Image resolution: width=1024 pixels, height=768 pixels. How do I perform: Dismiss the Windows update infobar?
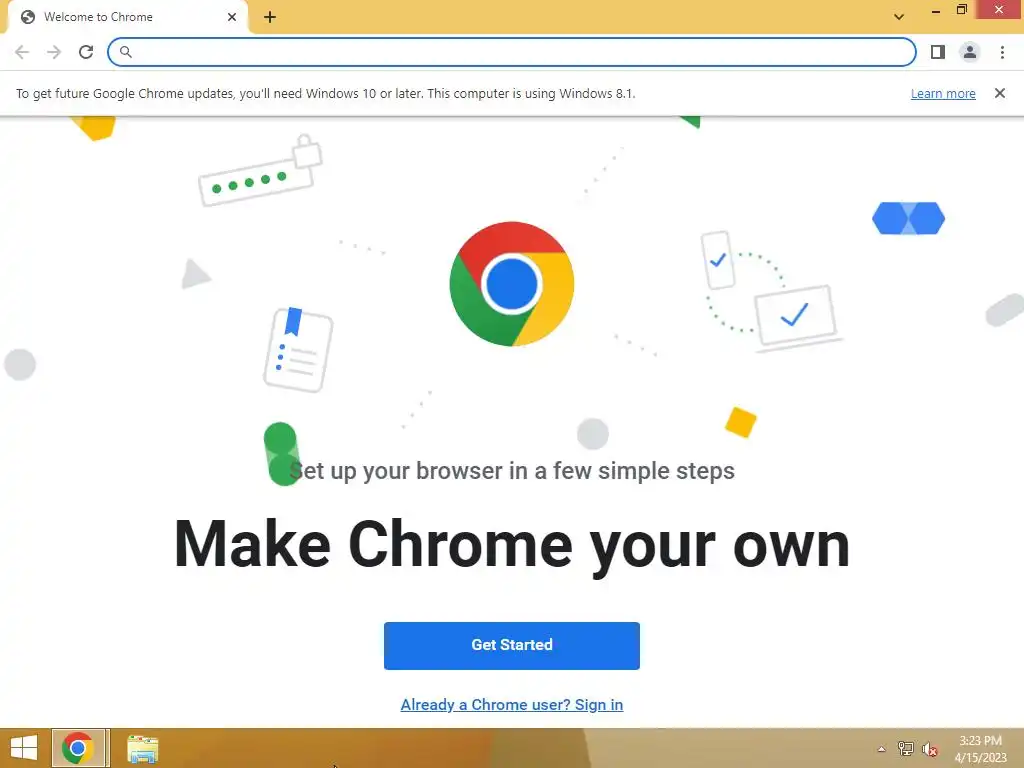(1000, 93)
